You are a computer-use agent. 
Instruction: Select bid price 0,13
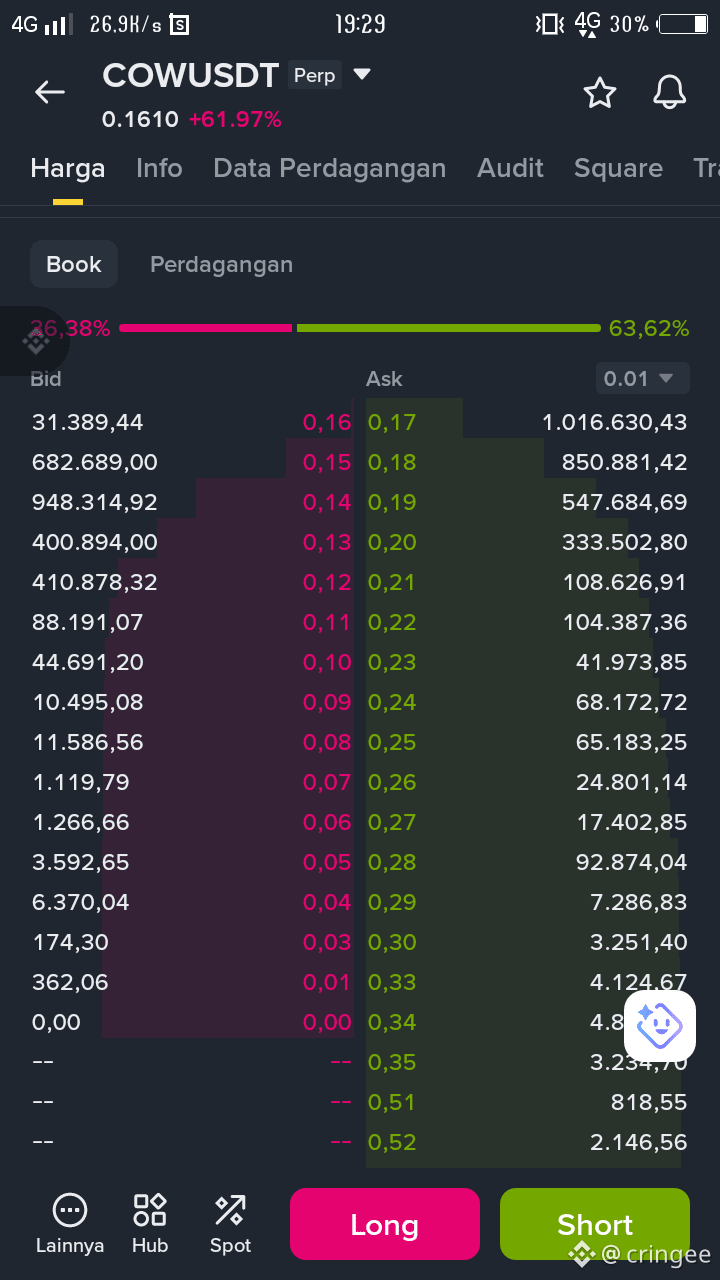327,542
